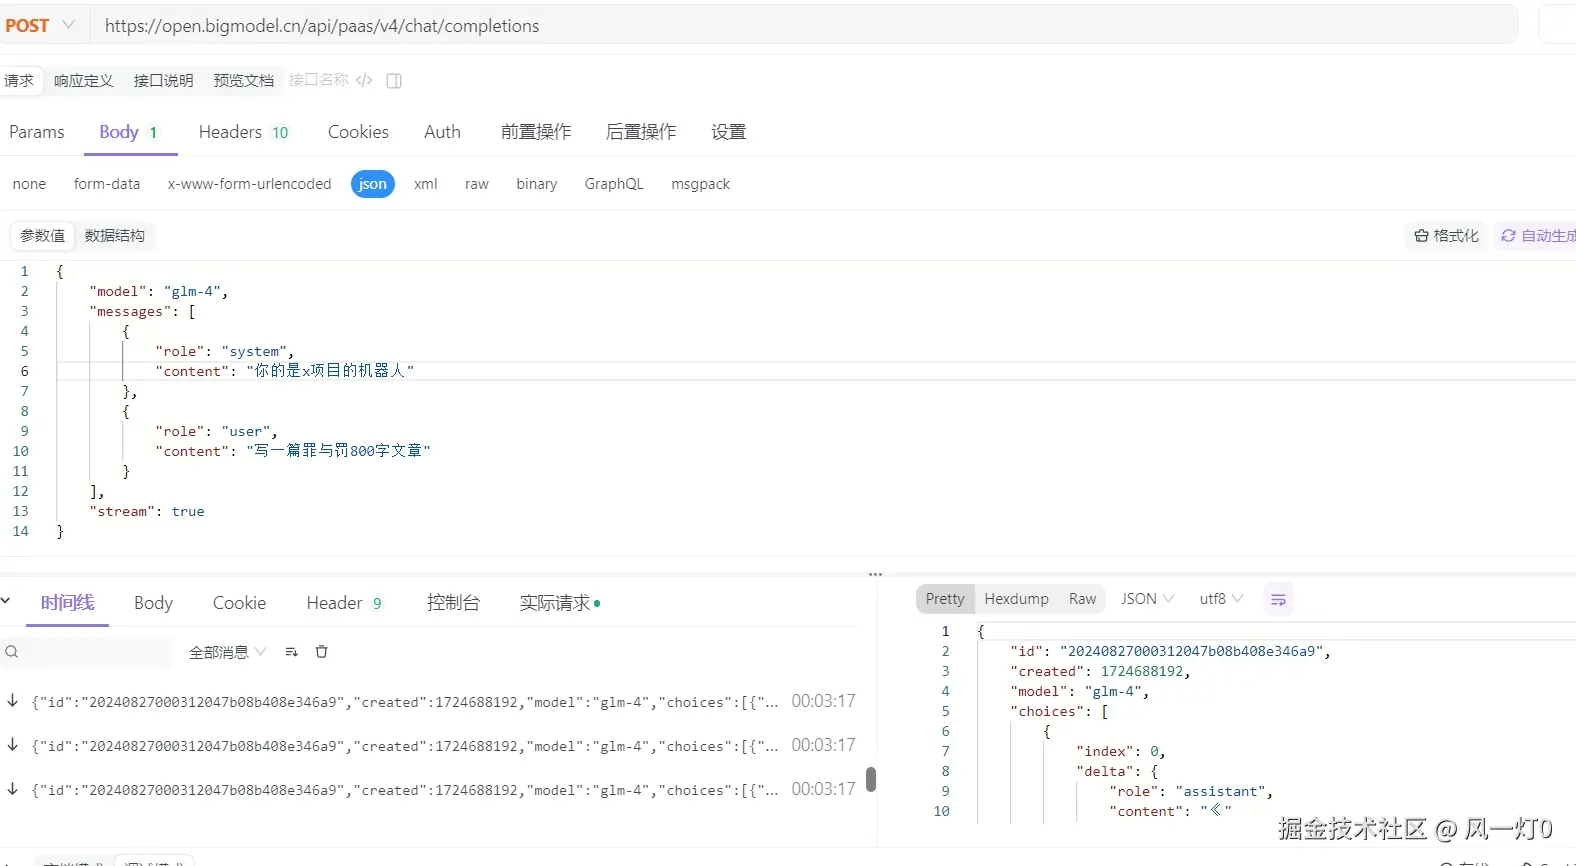Open the 接口说明 tab
This screenshot has height=866, width=1576.
coord(163,81)
